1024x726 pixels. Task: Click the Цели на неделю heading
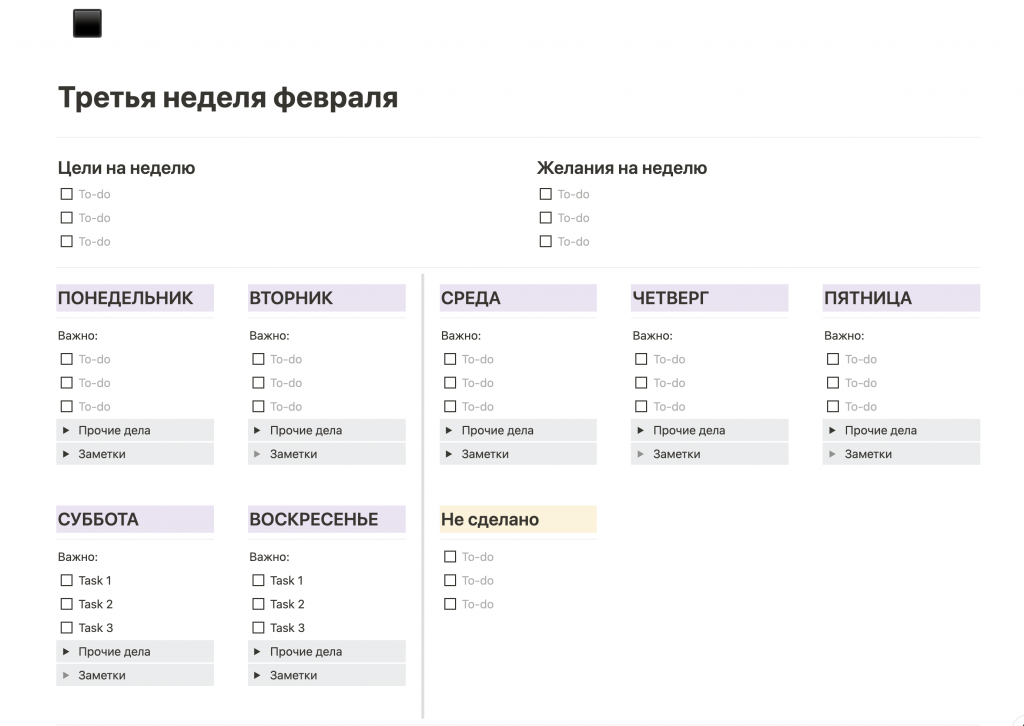pyautogui.click(x=126, y=168)
